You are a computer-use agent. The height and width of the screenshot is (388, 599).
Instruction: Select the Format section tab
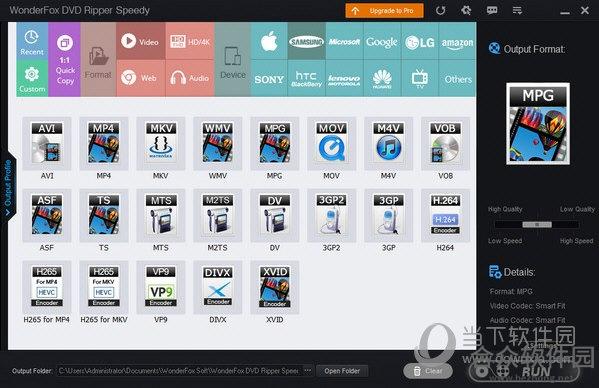(x=98, y=59)
